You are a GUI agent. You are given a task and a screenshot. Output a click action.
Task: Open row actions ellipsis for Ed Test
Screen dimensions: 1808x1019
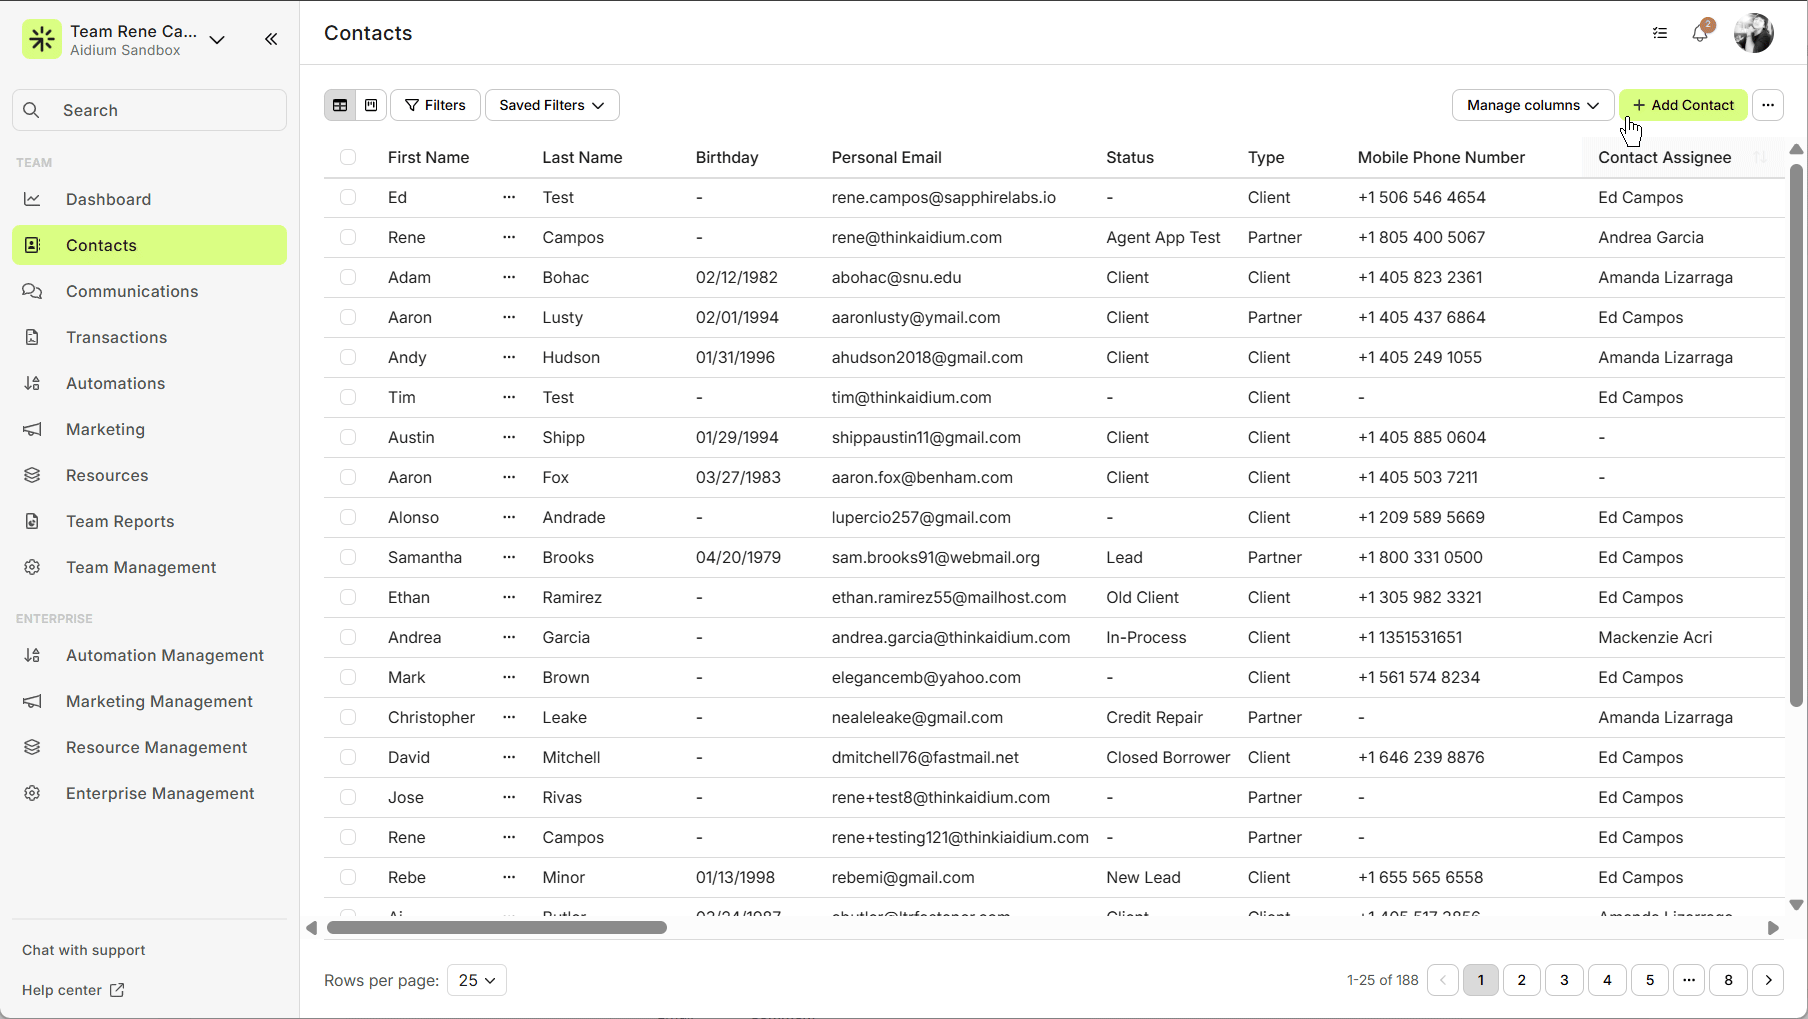point(509,197)
